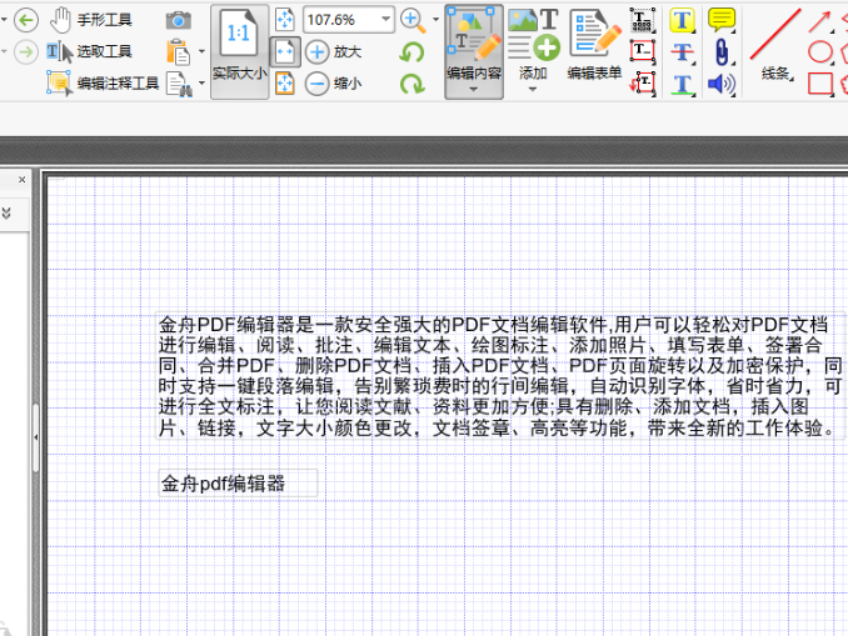Select the 手形工具 hand tool
This screenshot has height=636, width=848.
click(91, 21)
